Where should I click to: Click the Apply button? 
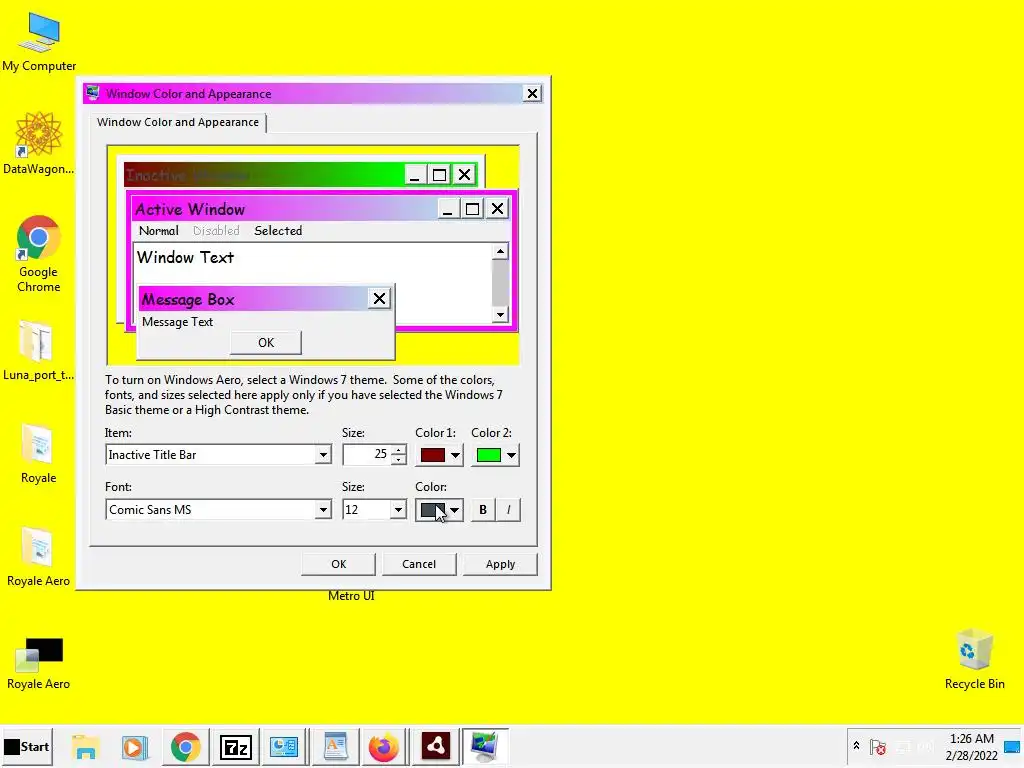tap(500, 564)
